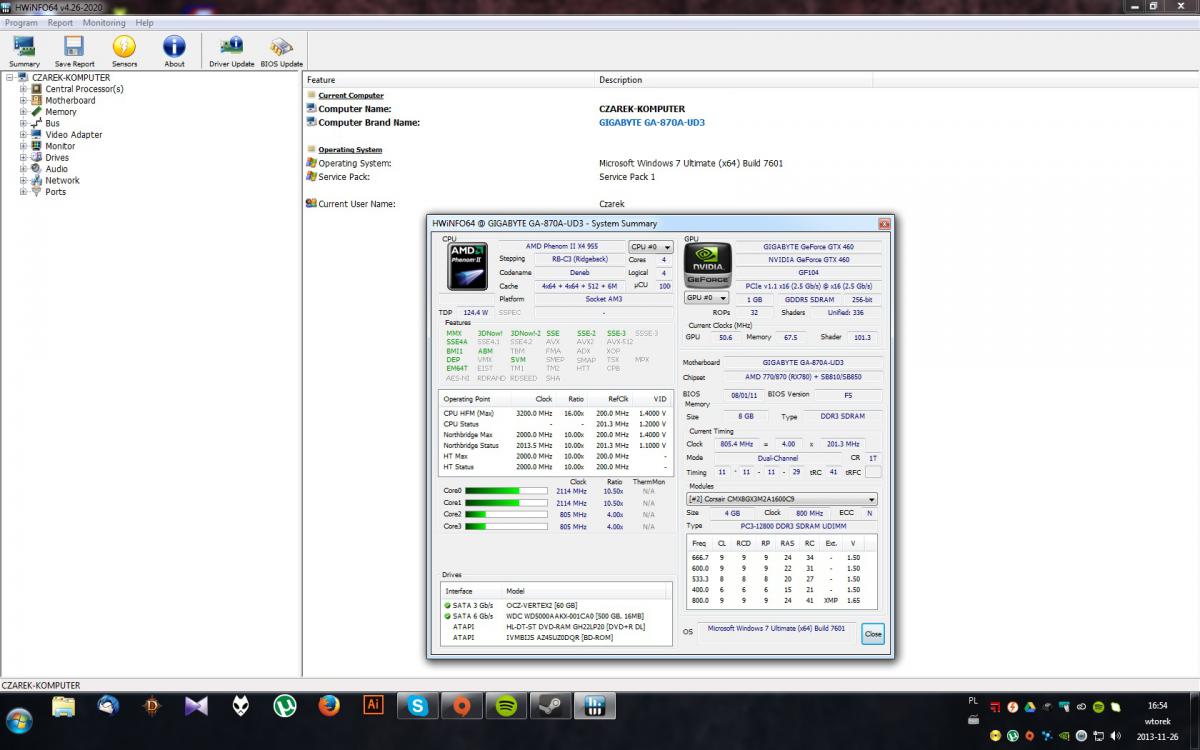Image resolution: width=1200 pixels, height=750 pixels.
Task: Open Visual Studio from taskbar
Action: click(x=196, y=706)
